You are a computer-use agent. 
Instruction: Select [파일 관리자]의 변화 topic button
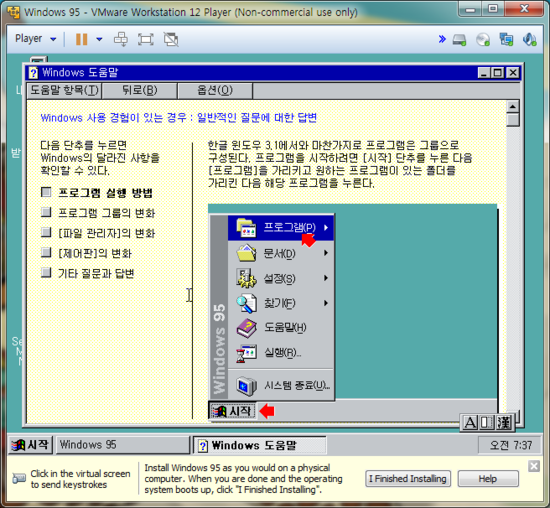coord(46,232)
